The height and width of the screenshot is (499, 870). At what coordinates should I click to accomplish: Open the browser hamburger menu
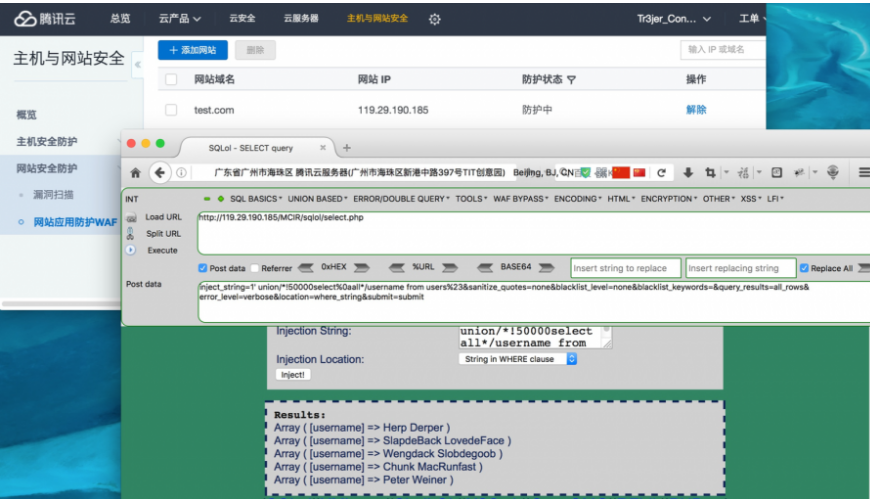864,173
